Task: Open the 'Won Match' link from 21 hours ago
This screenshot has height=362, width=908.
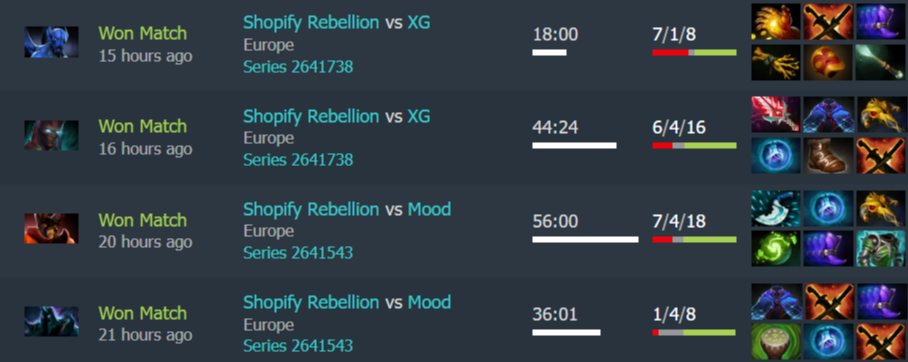Action: click(x=142, y=313)
